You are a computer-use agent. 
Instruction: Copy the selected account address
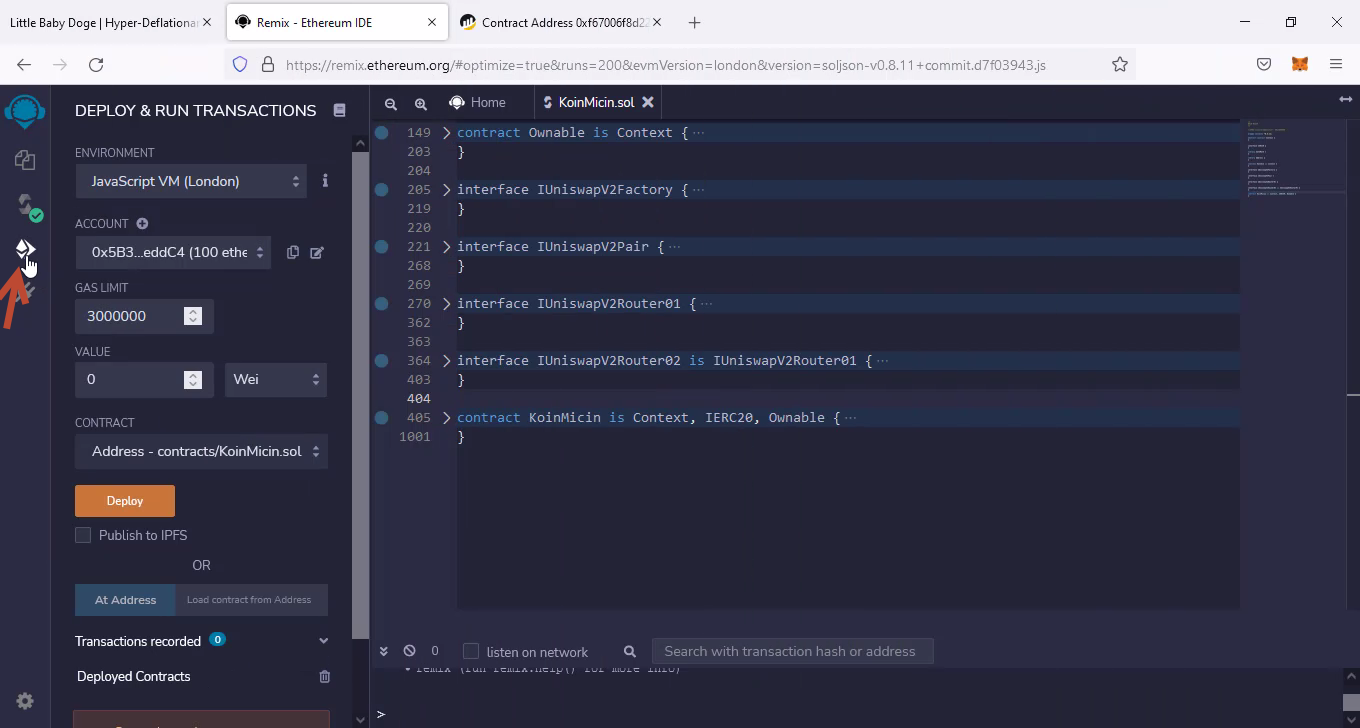tap(293, 253)
